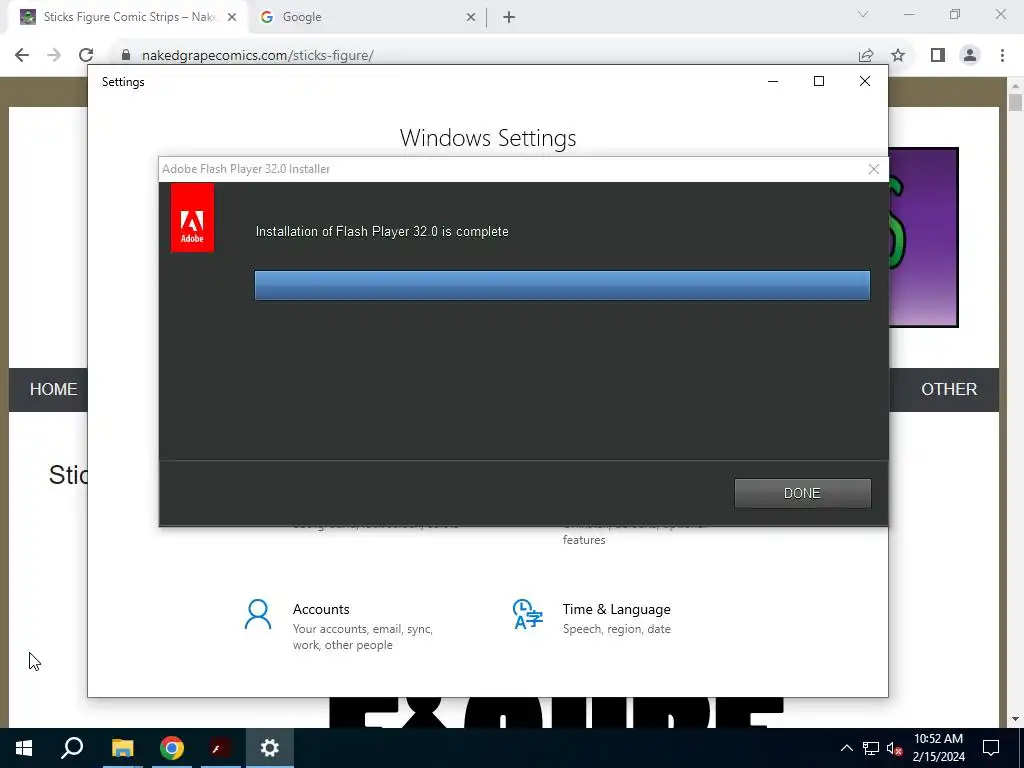
Task: Close the Google tab
Action: coord(471,17)
